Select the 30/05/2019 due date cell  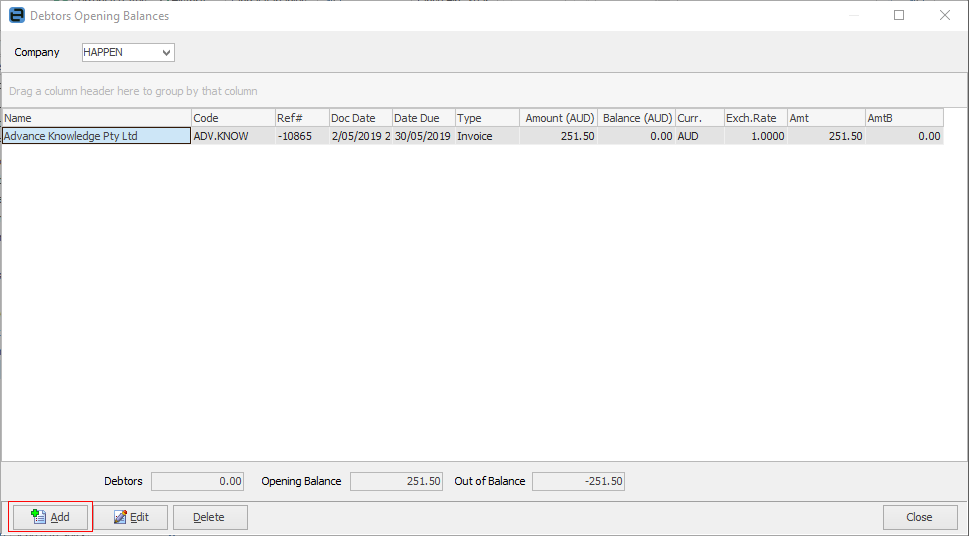pyautogui.click(x=424, y=136)
